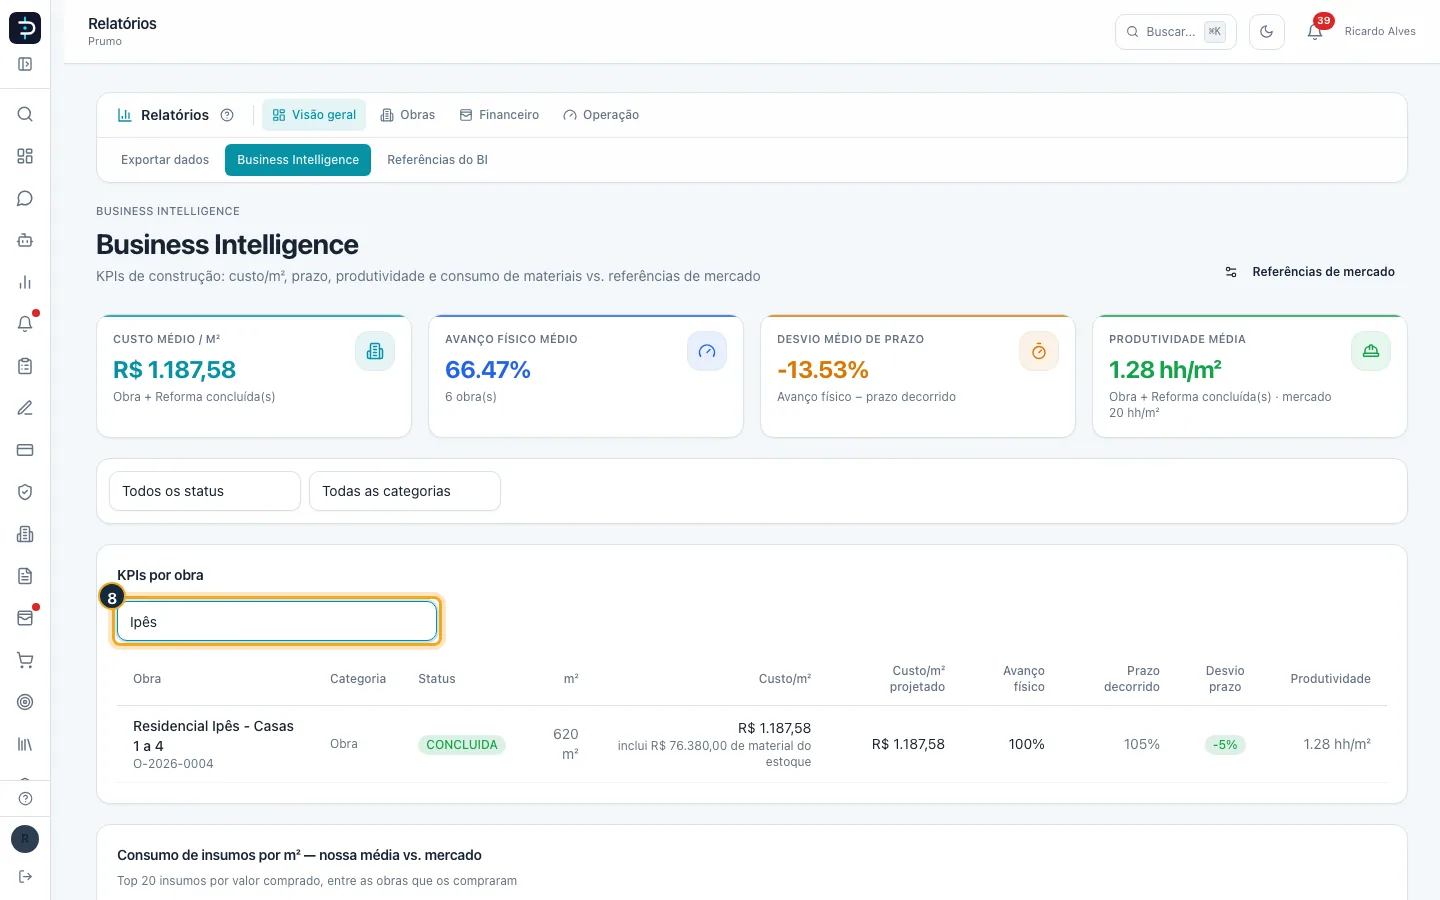Image resolution: width=1440 pixels, height=900 pixels.
Task: Open the credit card sidebar icon
Action: click(x=25, y=450)
